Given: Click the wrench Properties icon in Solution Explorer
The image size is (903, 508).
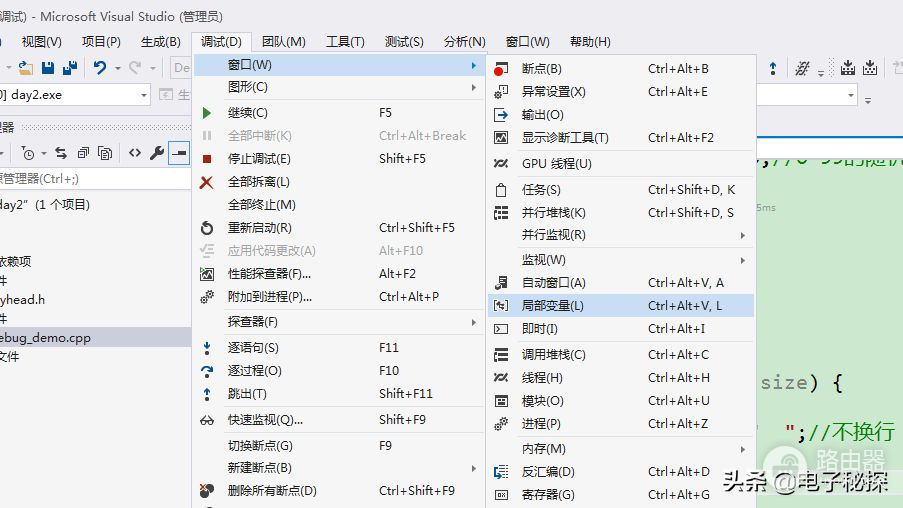Looking at the screenshot, I should tap(157, 153).
